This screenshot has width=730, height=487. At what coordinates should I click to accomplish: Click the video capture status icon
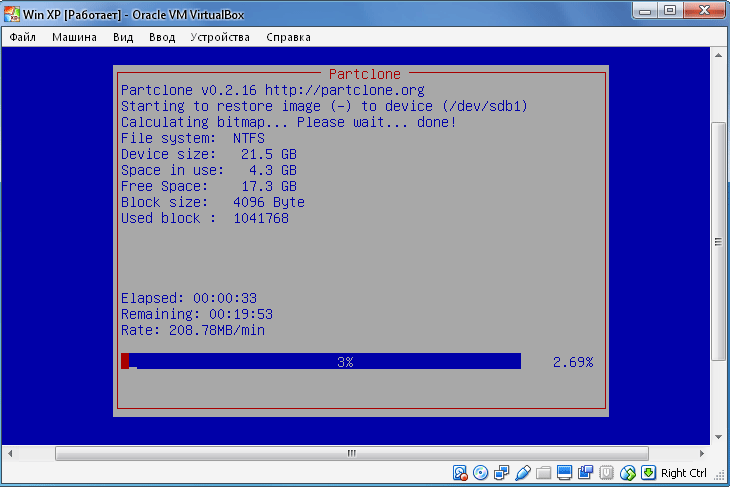pyautogui.click(x=586, y=473)
